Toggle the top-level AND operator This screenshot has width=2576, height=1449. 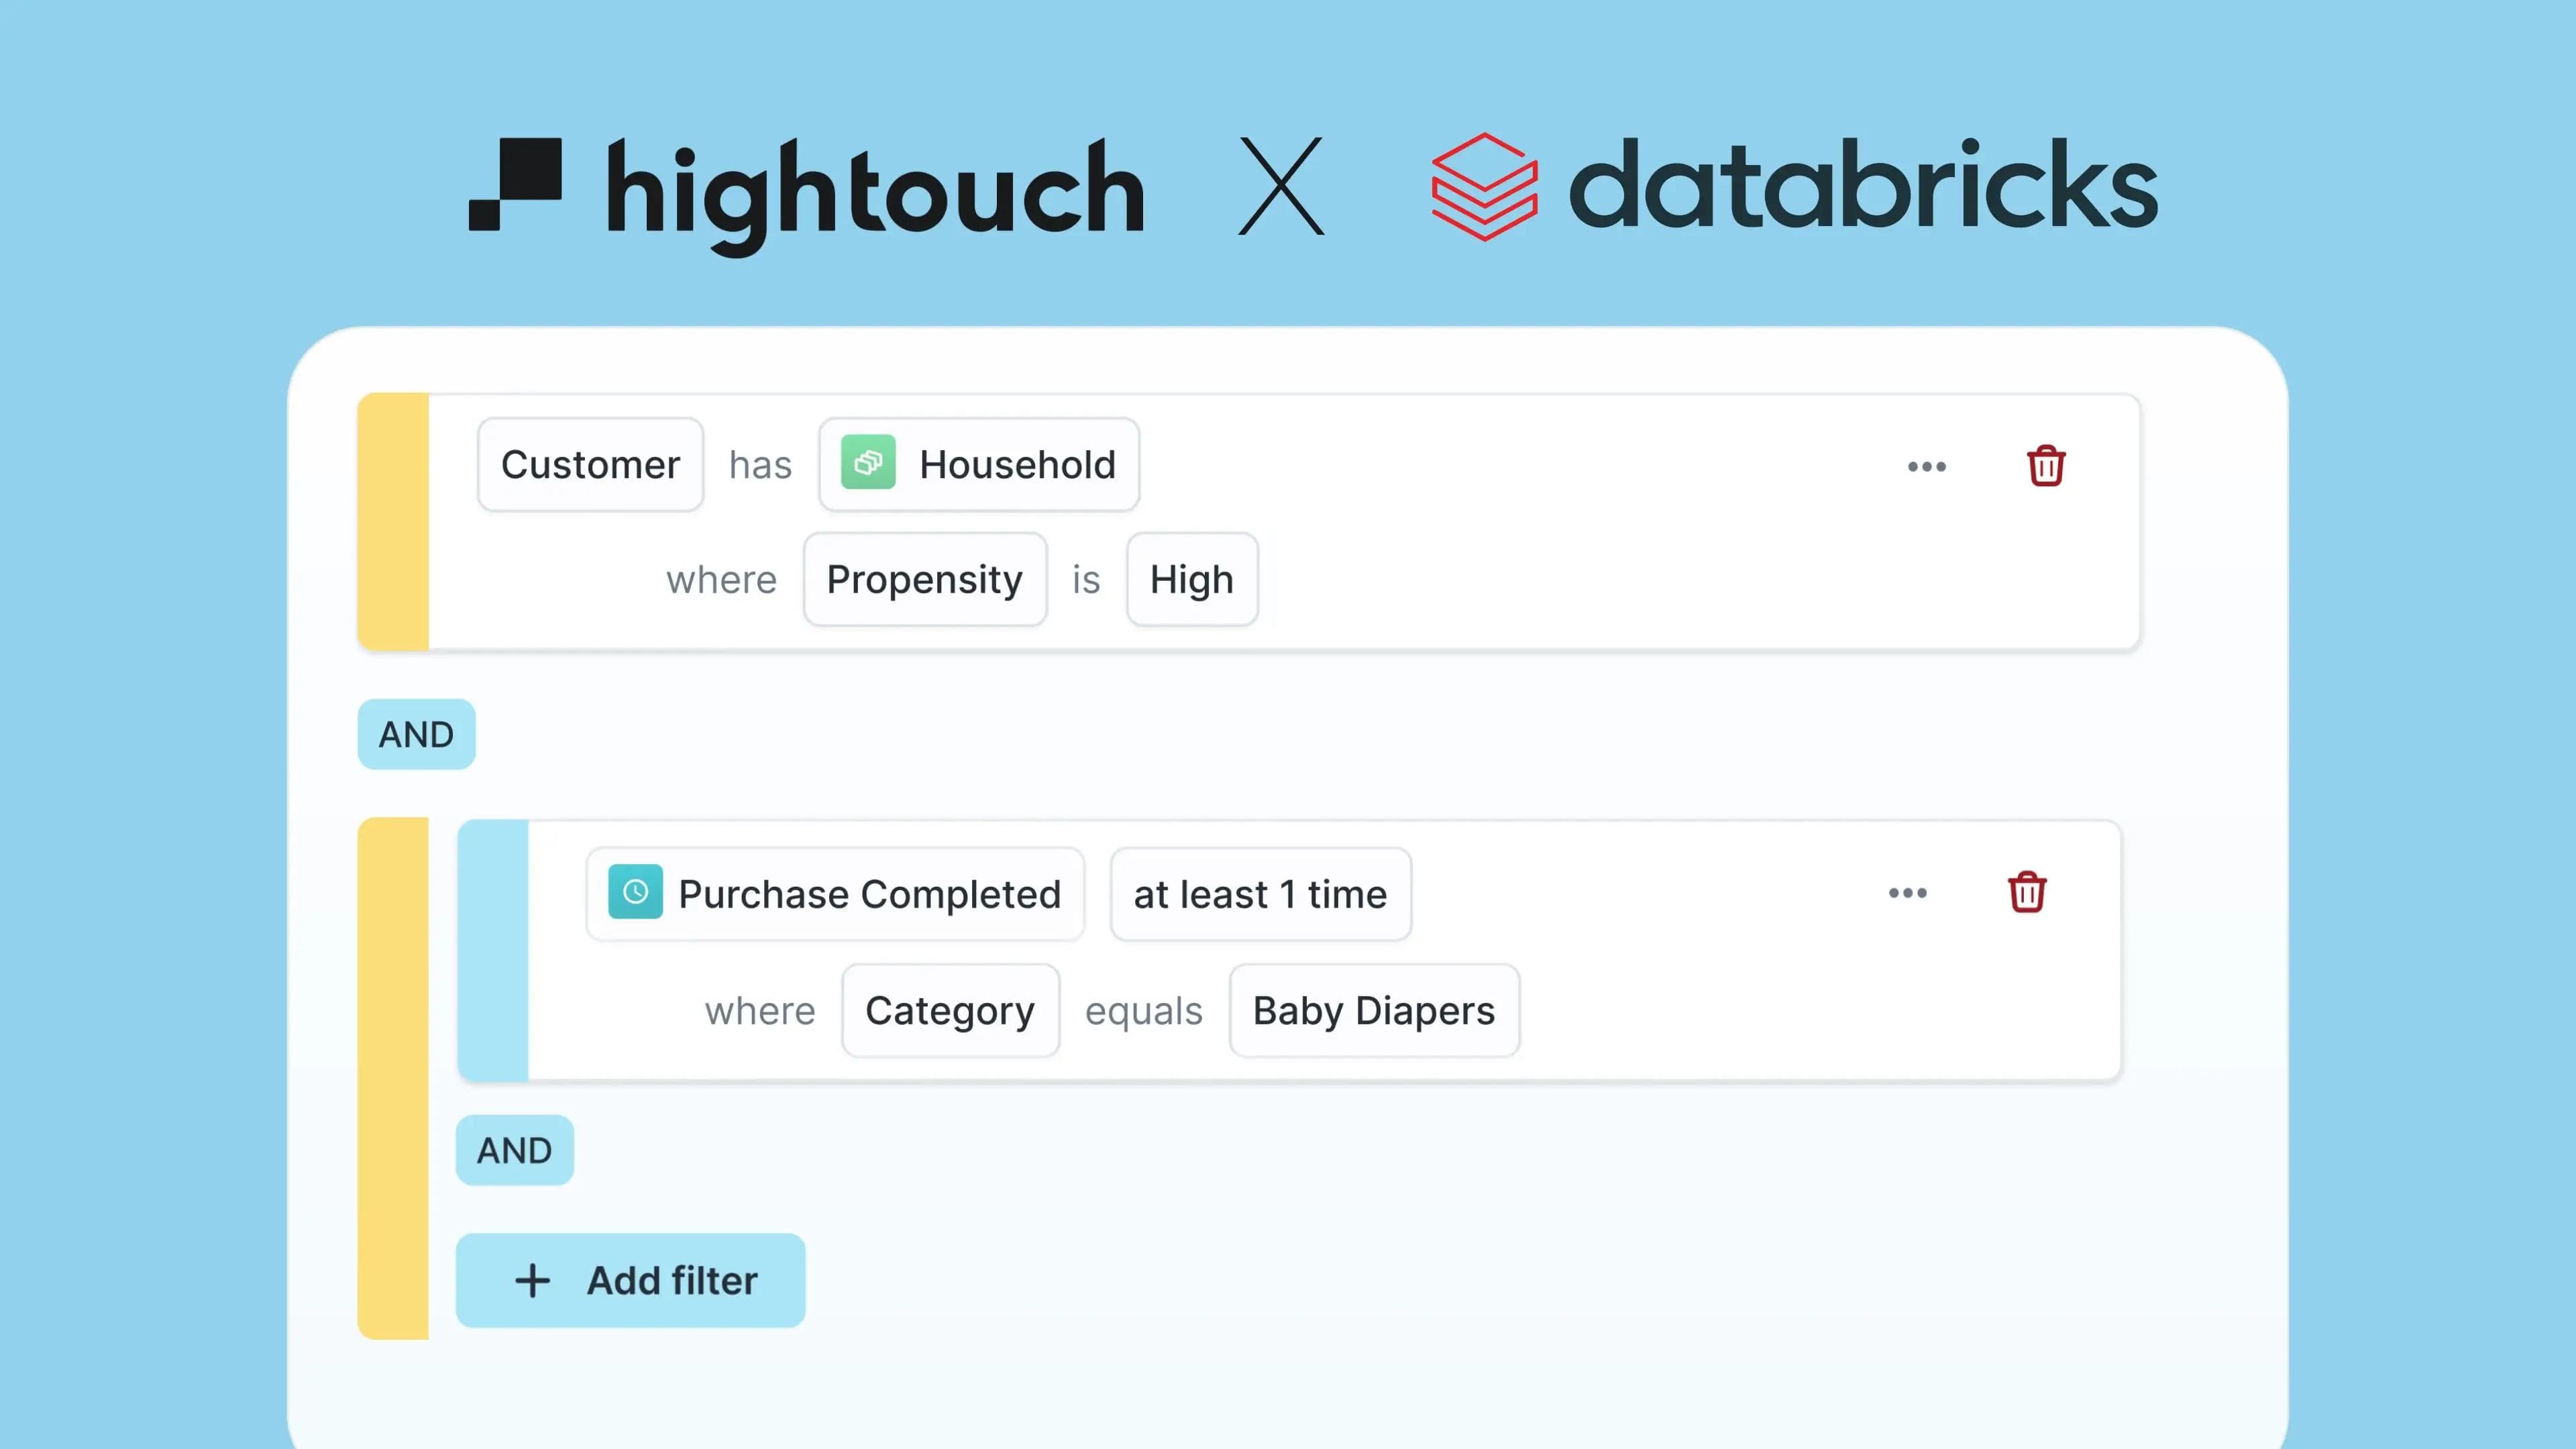(x=416, y=734)
